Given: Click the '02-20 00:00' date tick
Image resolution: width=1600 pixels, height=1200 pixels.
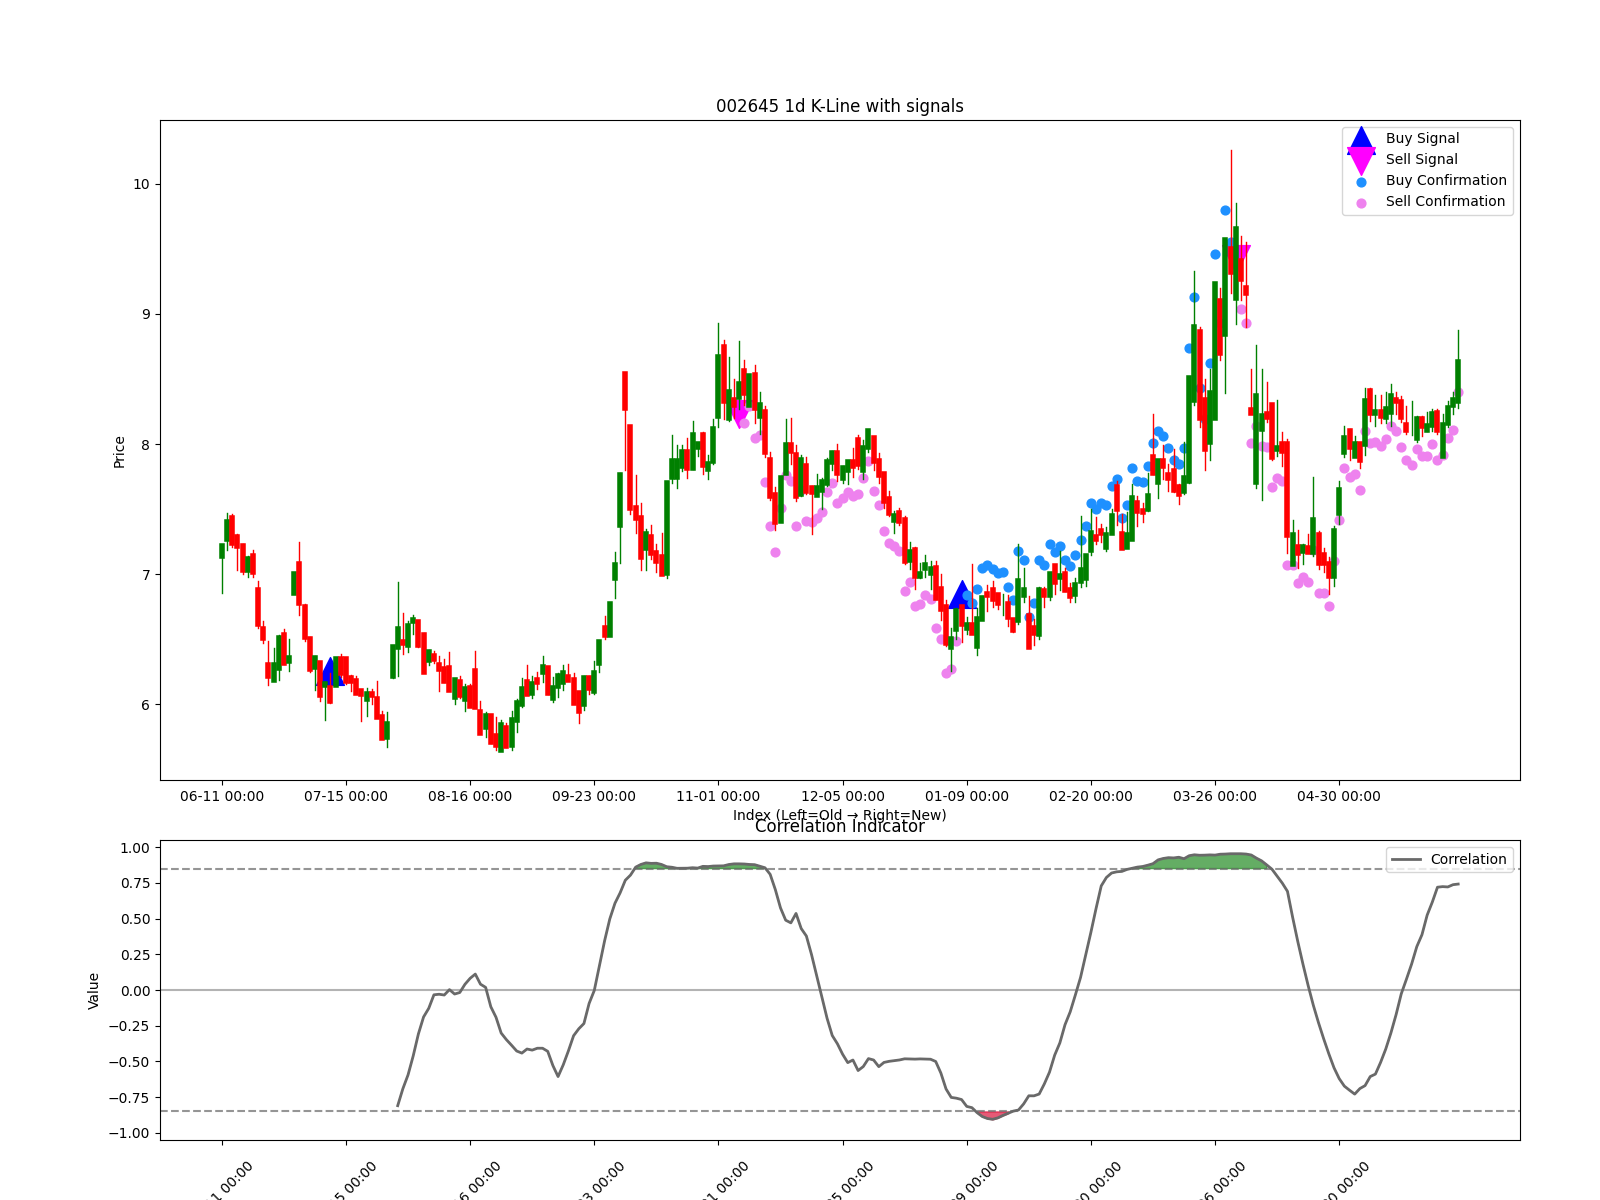Looking at the screenshot, I should [1091, 797].
